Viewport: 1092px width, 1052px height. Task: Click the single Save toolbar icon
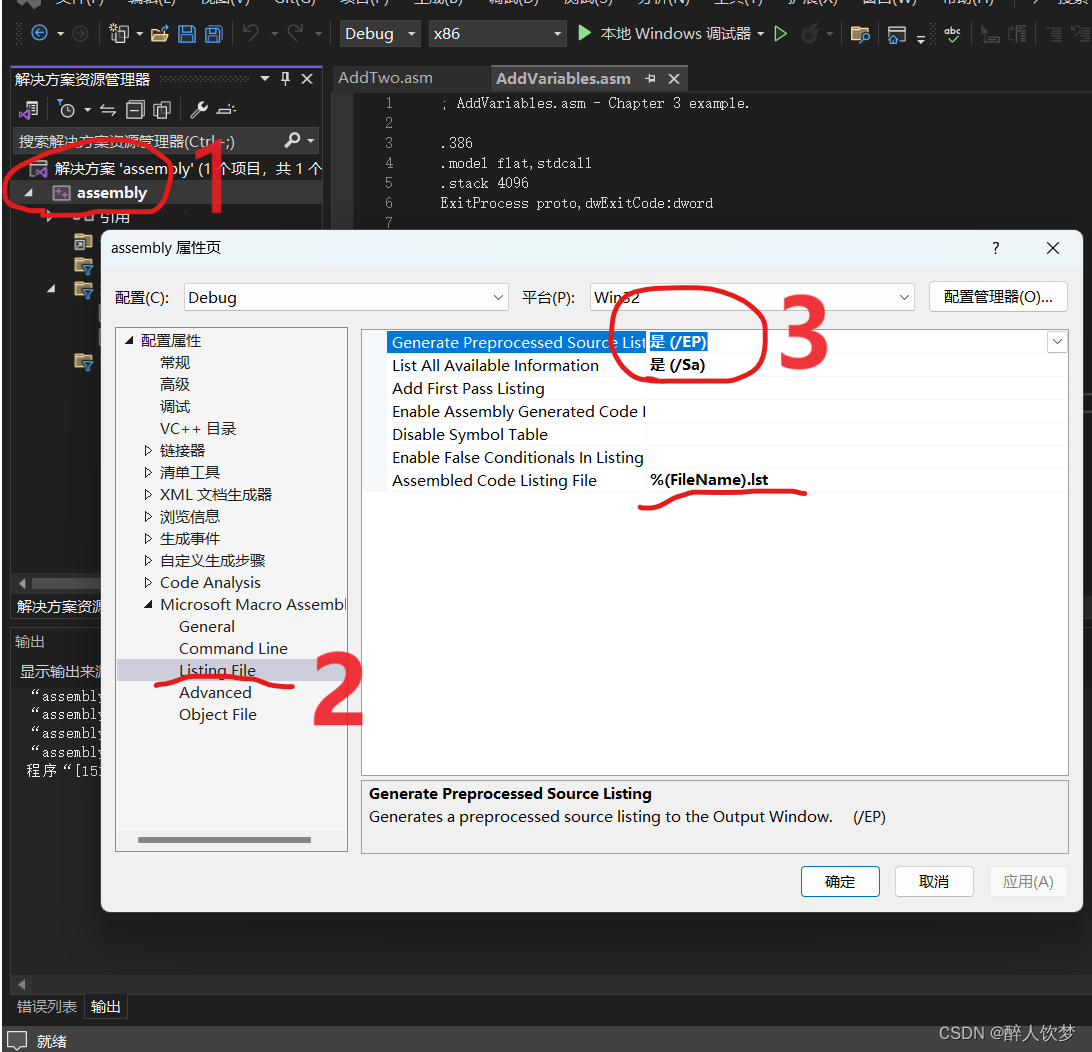187,33
